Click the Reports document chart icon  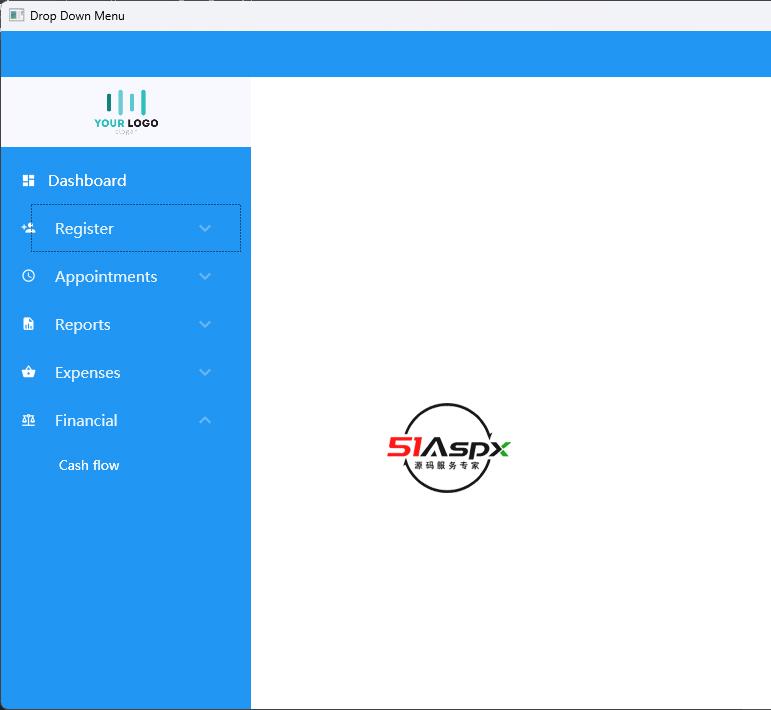pyautogui.click(x=29, y=324)
